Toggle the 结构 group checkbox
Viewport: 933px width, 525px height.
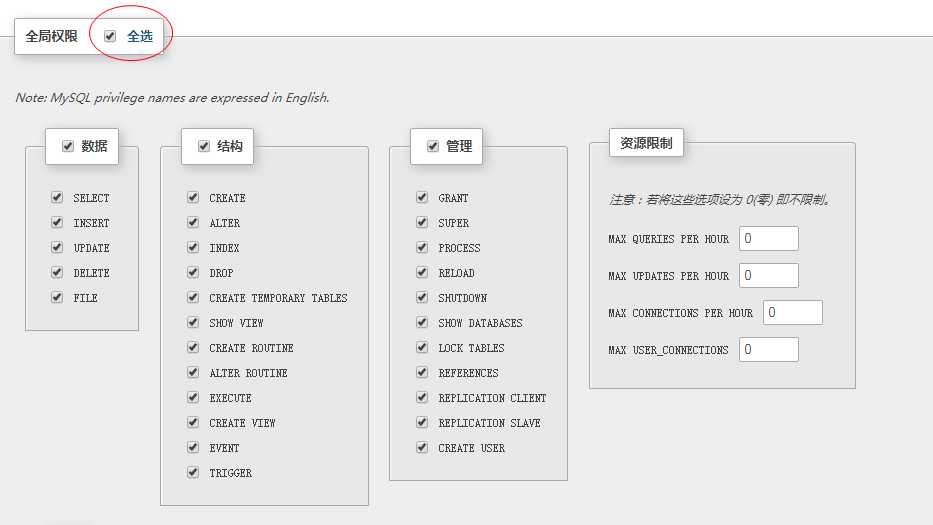204,146
